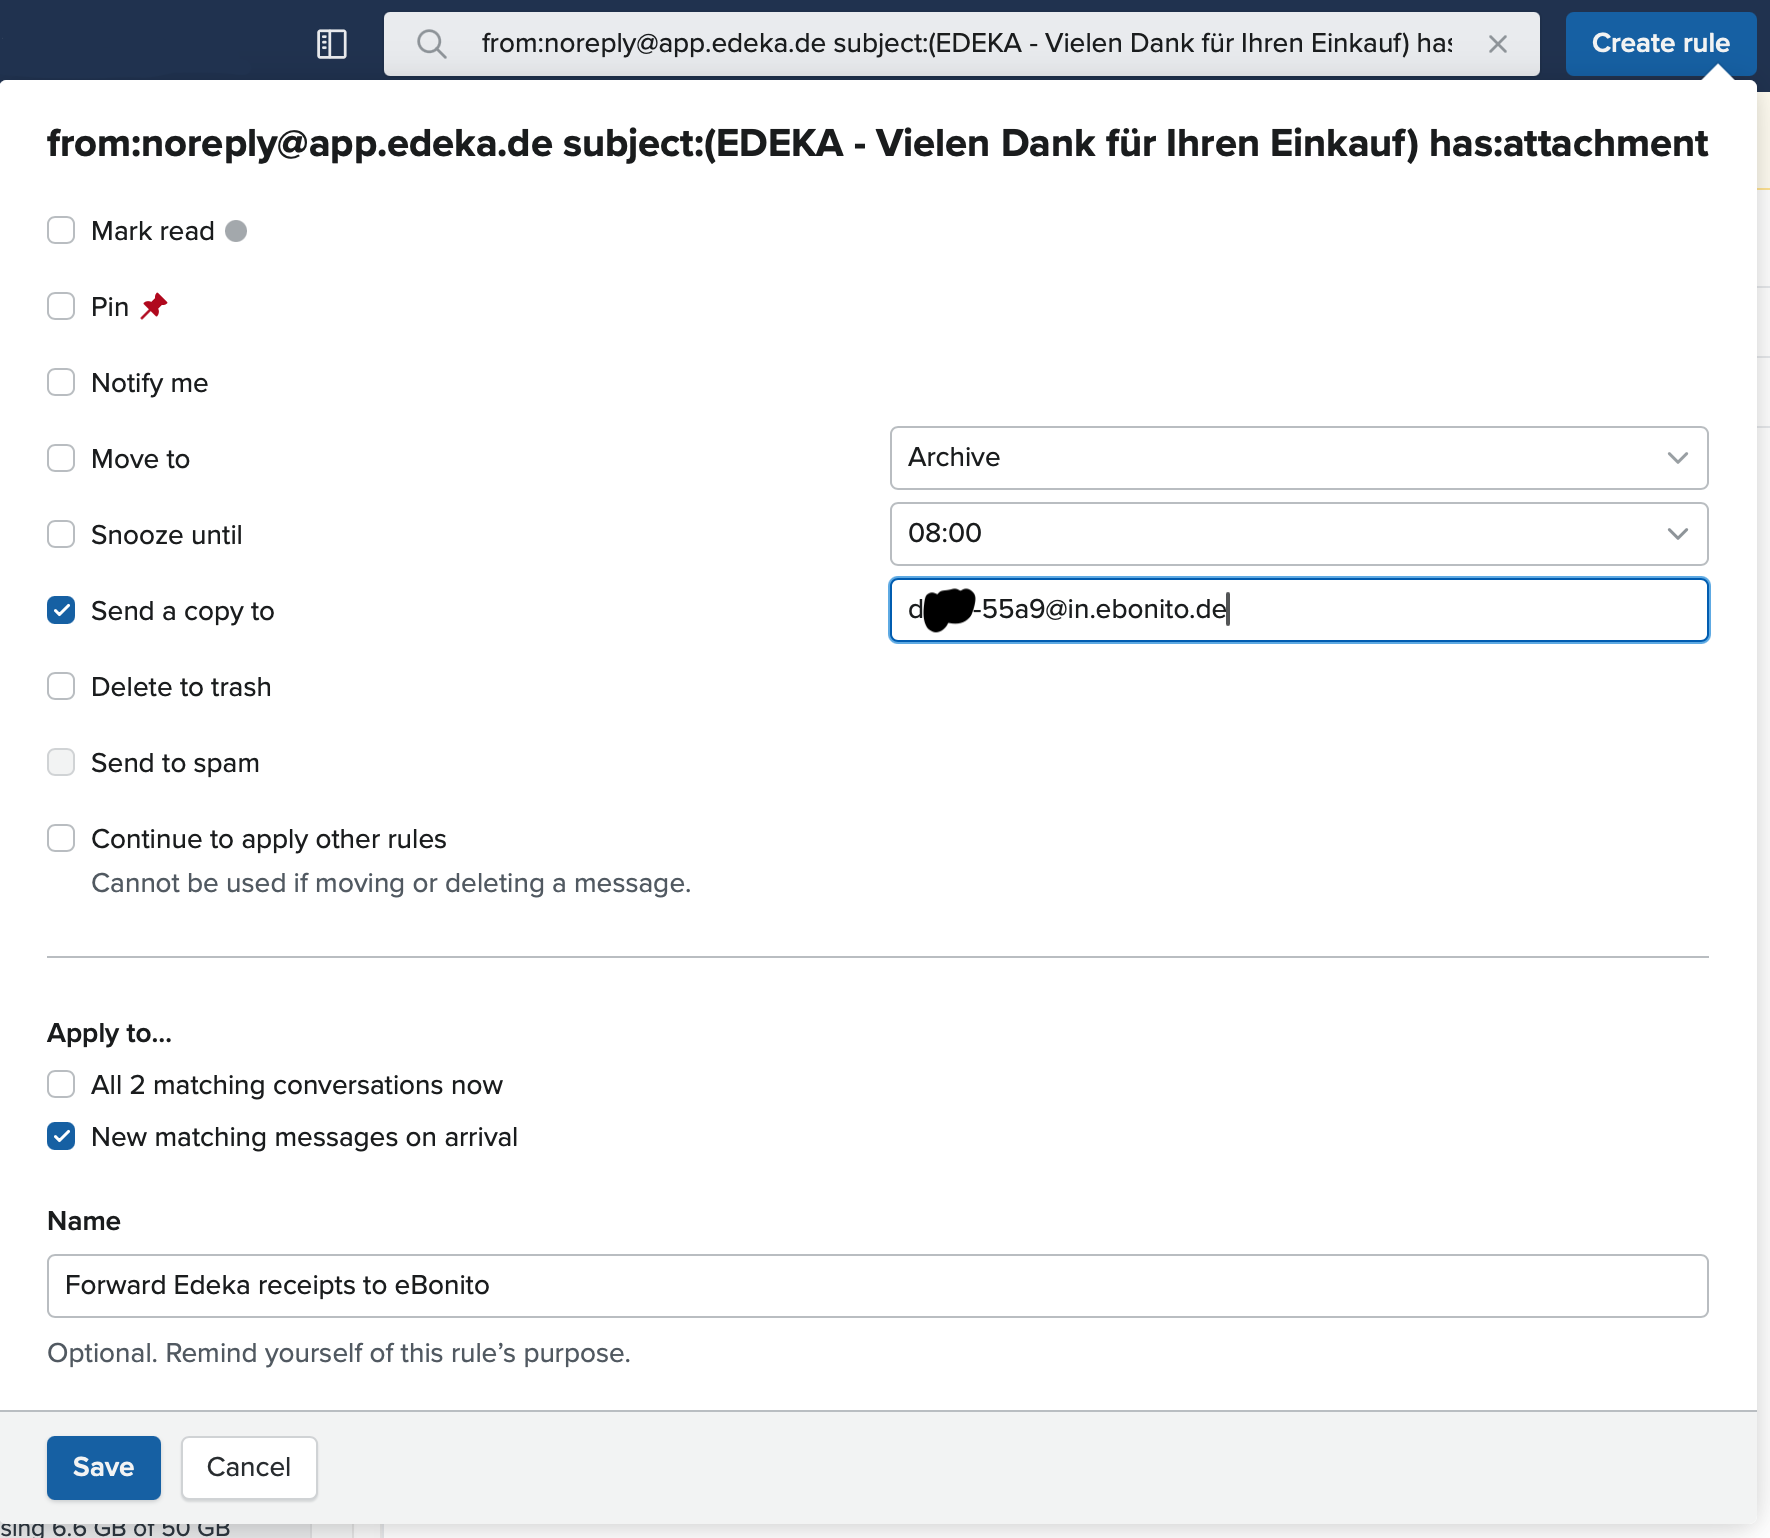Check All 2 matching conversations now
This screenshot has width=1770, height=1538.
(61, 1084)
